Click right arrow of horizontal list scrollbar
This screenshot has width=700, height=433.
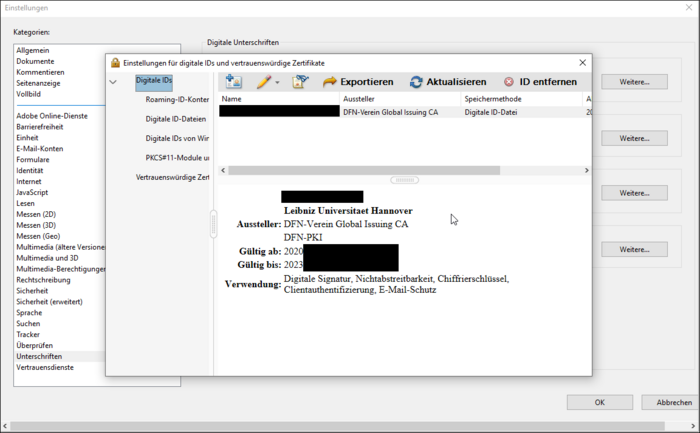pyautogui.click(x=587, y=171)
